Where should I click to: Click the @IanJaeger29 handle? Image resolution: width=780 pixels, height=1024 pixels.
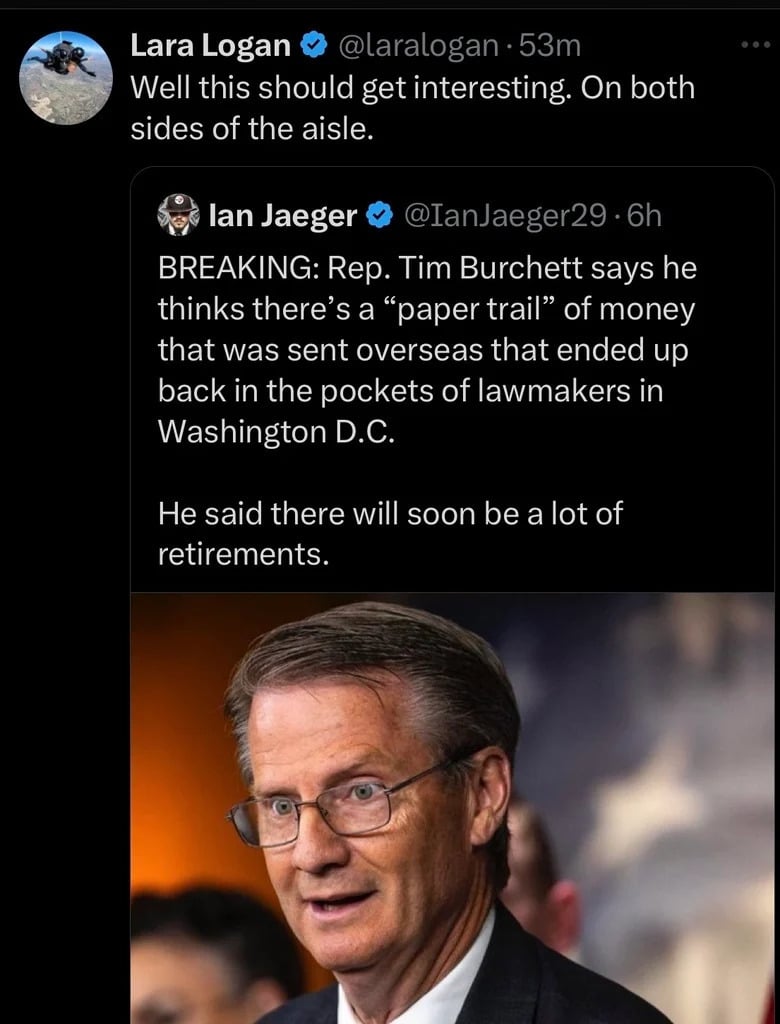503,215
